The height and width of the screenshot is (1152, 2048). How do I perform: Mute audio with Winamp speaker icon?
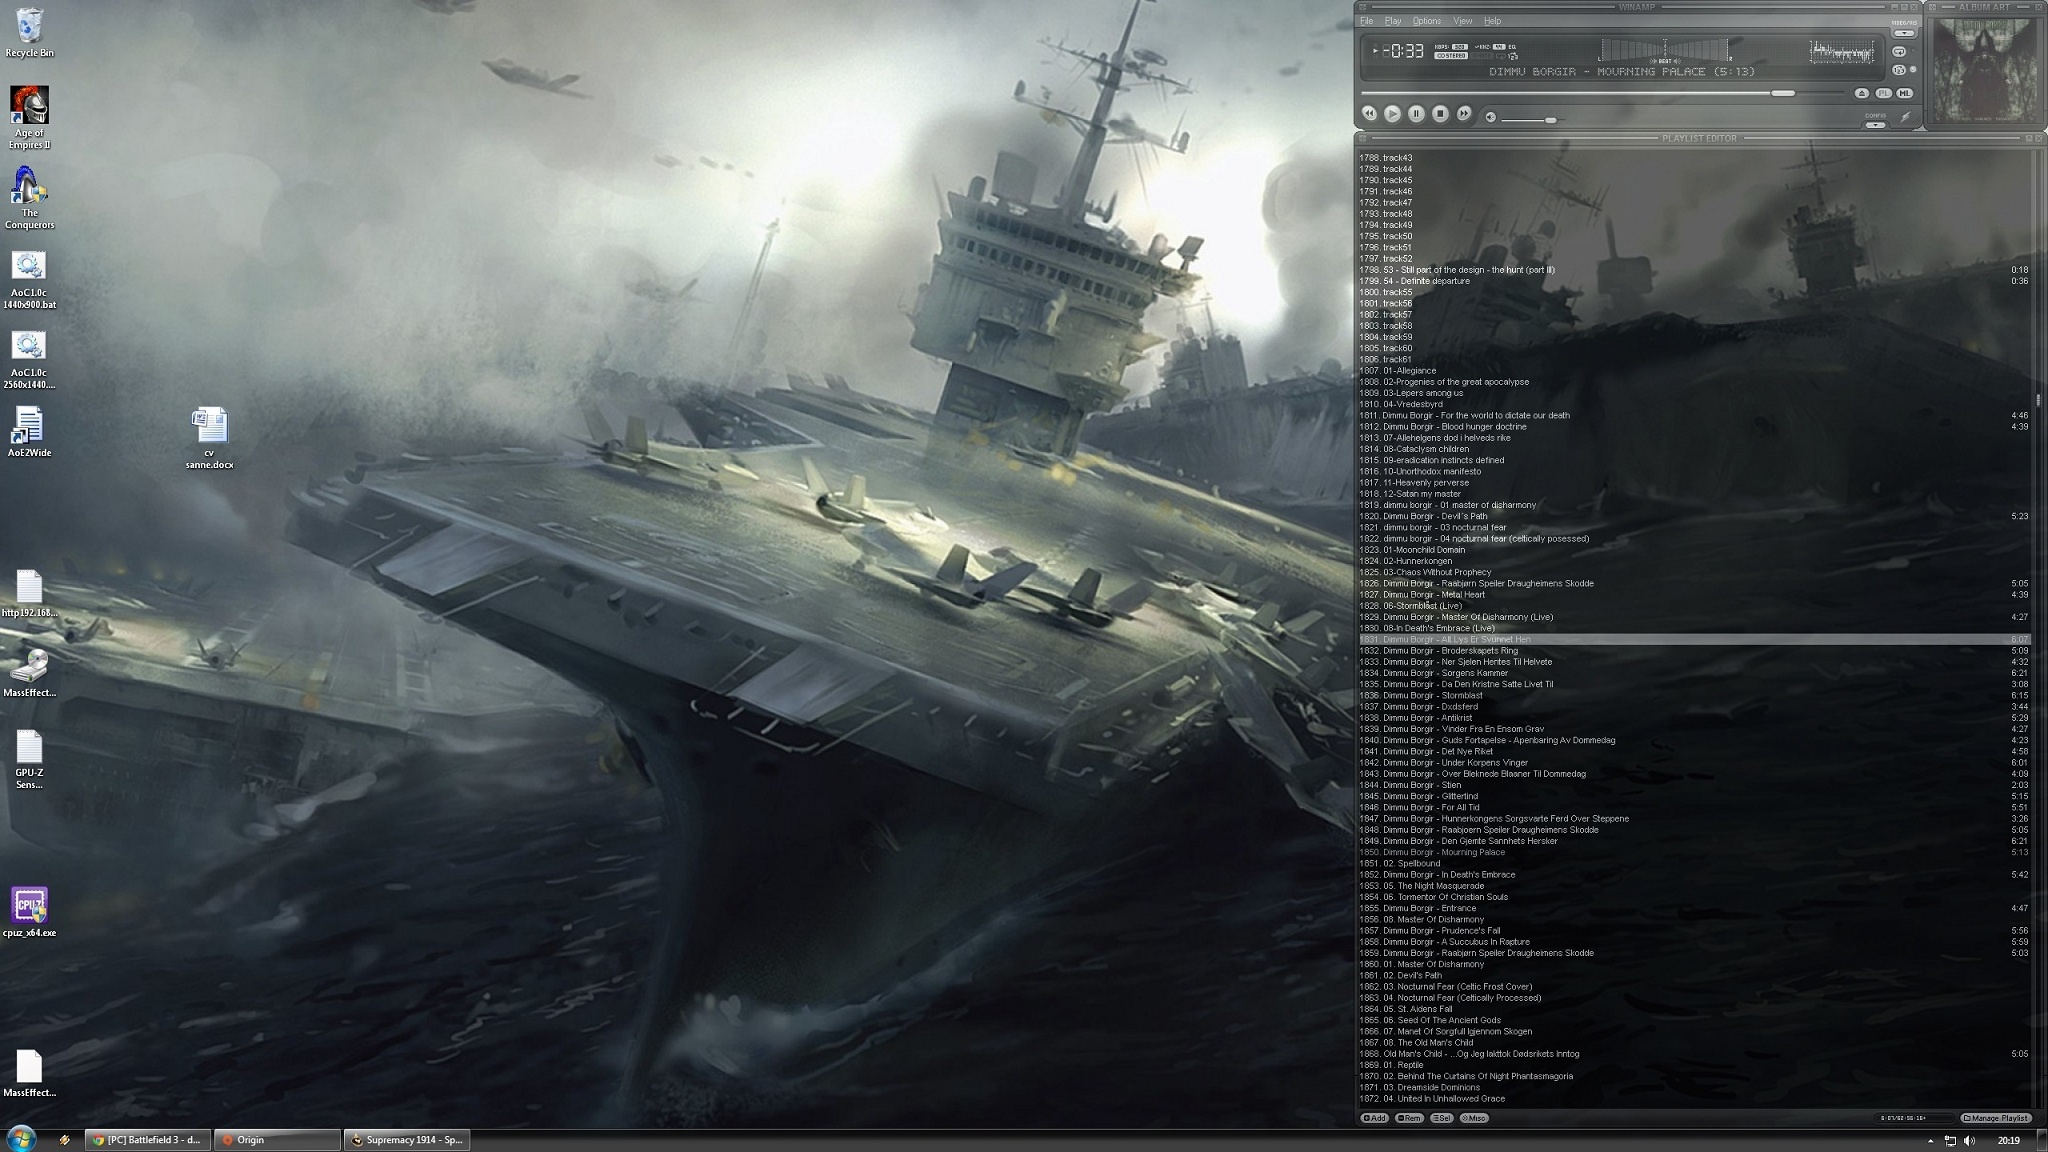[x=1490, y=117]
